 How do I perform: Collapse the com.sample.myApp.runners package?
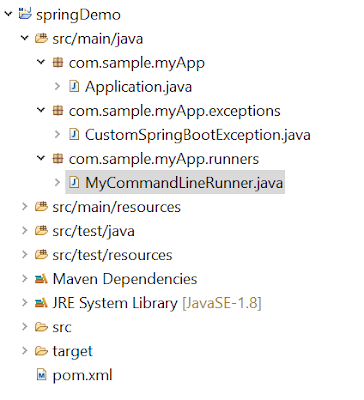(x=41, y=158)
